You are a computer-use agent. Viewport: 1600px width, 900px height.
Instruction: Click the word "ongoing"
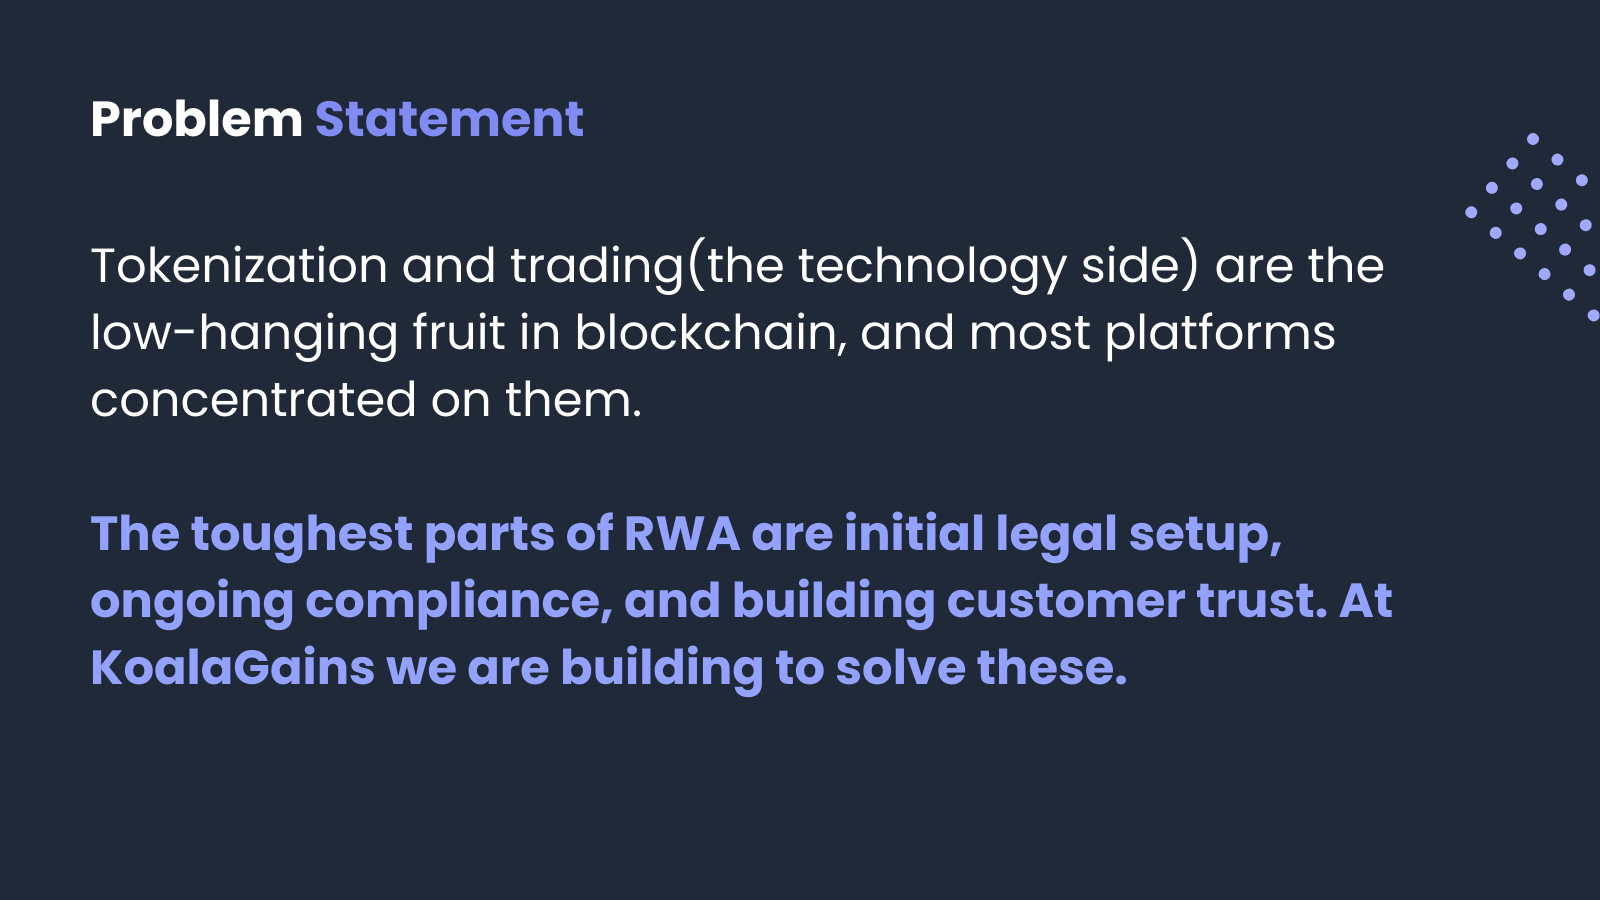point(191,603)
